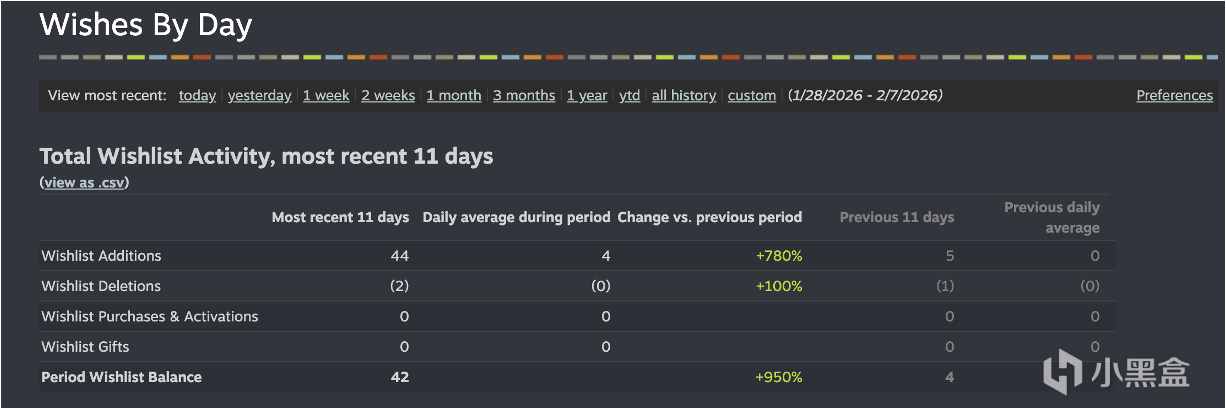Show the most recent 1 week

[326, 96]
